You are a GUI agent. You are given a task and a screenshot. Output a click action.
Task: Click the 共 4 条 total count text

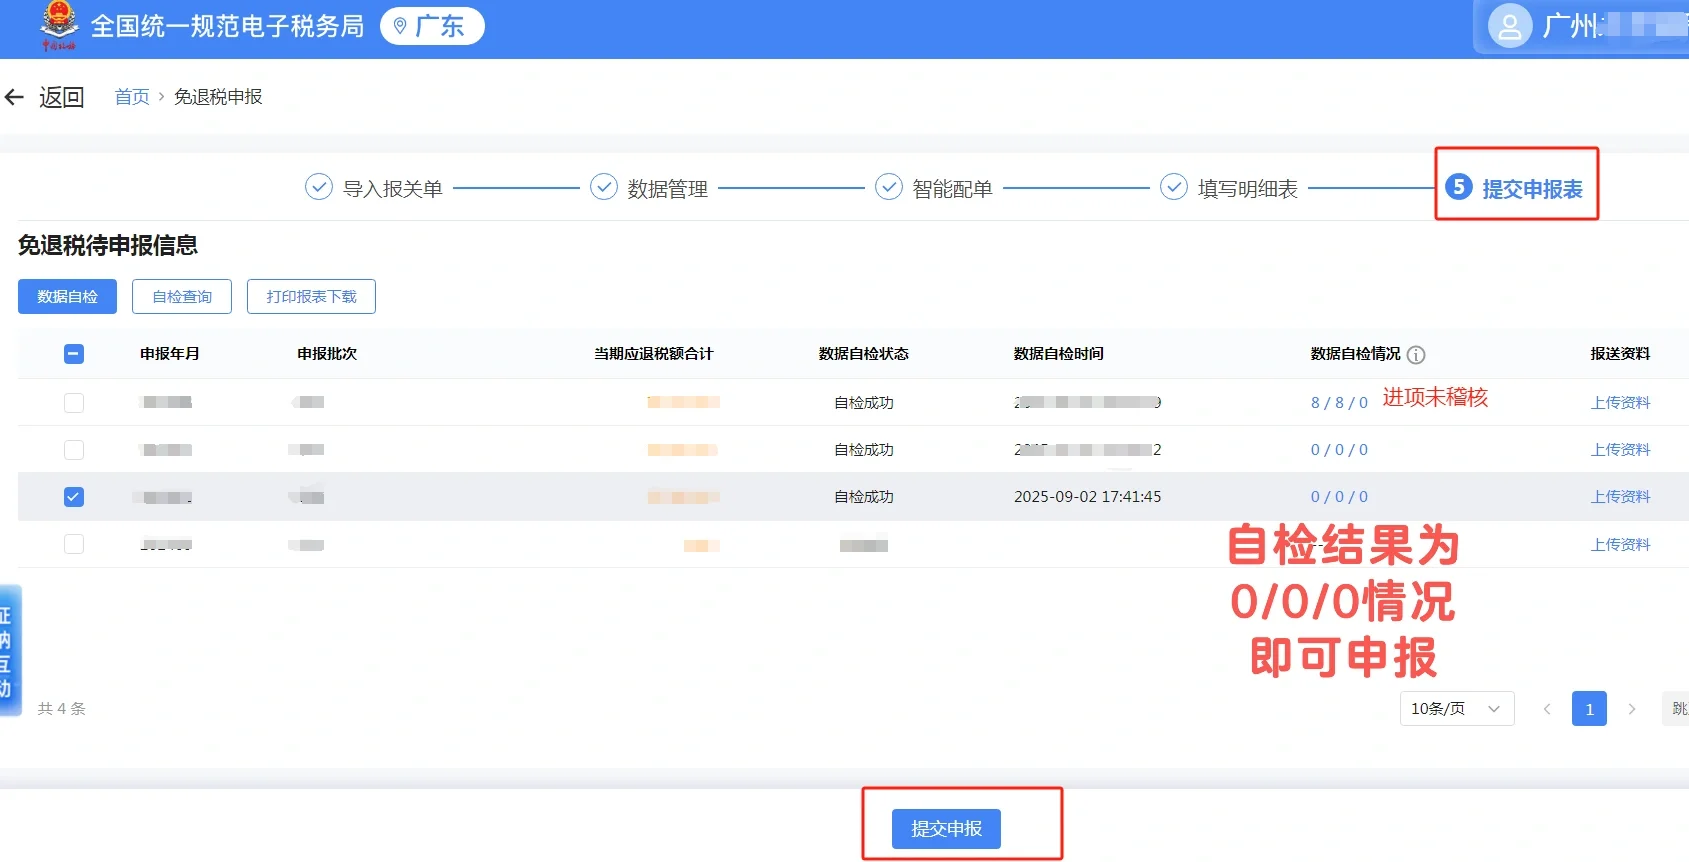point(61,709)
